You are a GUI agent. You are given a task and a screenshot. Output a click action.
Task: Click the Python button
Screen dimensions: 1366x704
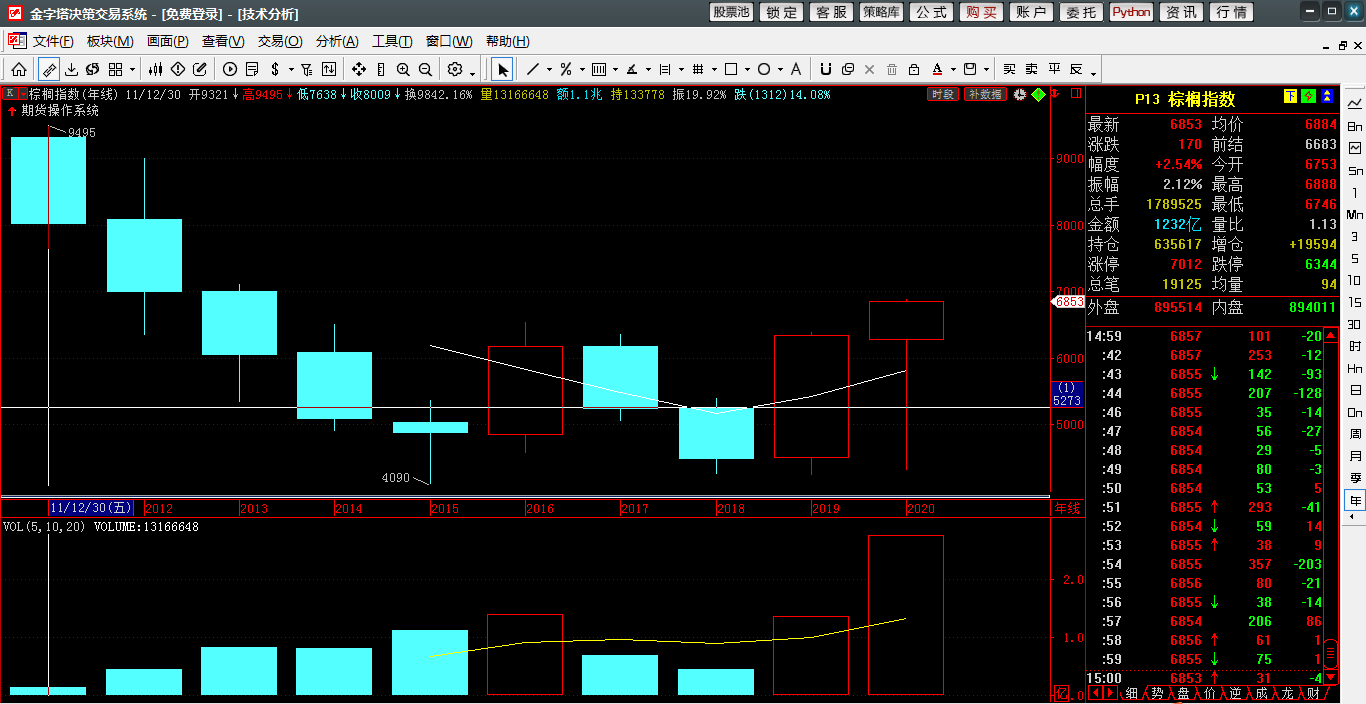pyautogui.click(x=1131, y=12)
